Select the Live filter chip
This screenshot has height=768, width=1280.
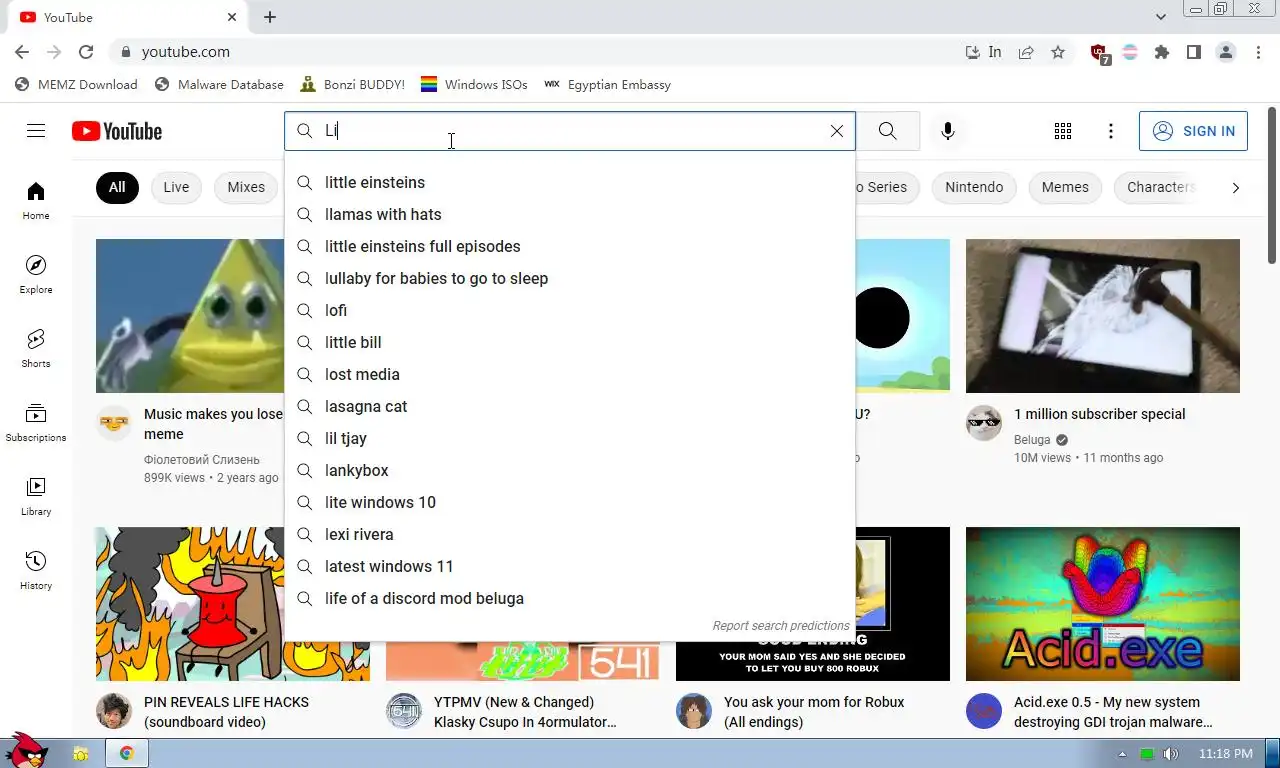(176, 187)
